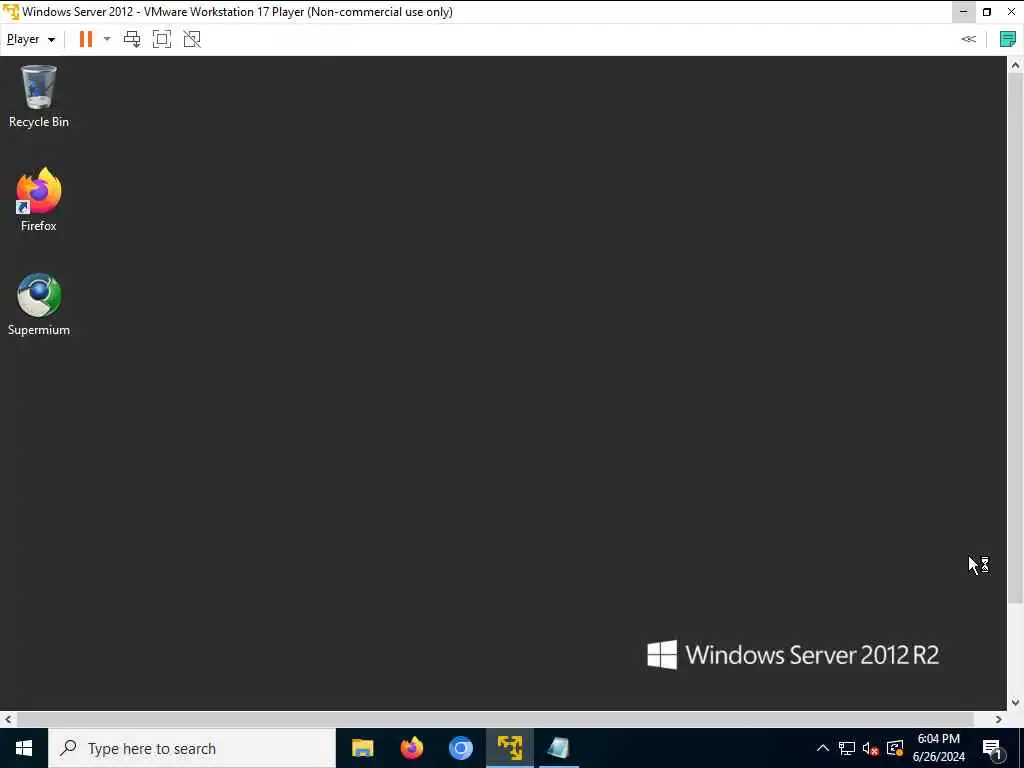Expand the power options dropdown arrow
The width and height of the screenshot is (1024, 768).
click(107, 39)
